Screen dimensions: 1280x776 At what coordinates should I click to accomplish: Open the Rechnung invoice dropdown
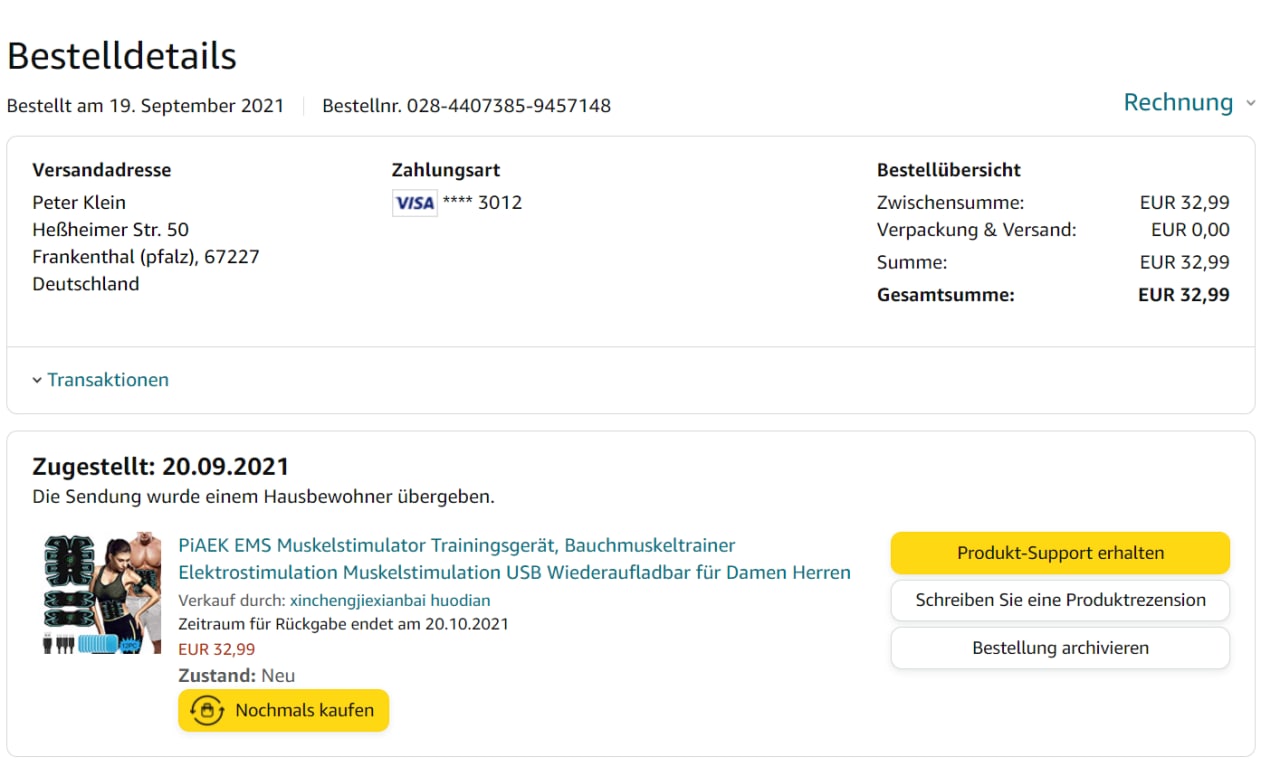tap(1178, 103)
